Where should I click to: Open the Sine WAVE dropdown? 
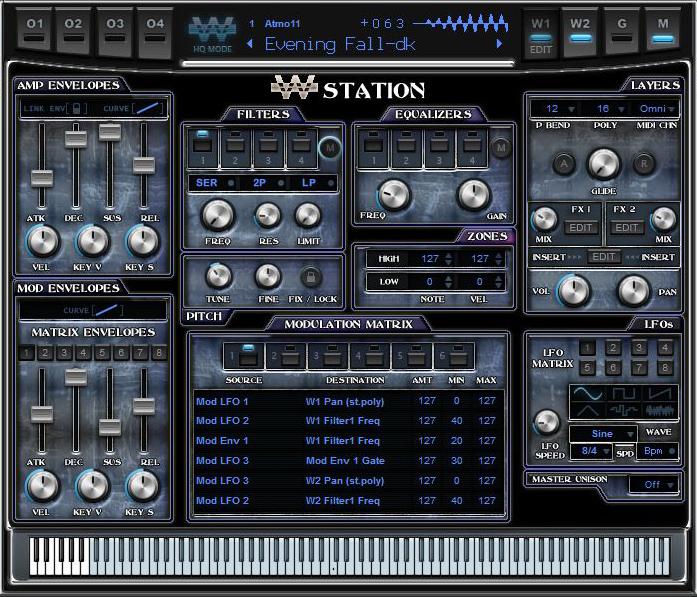(602, 433)
